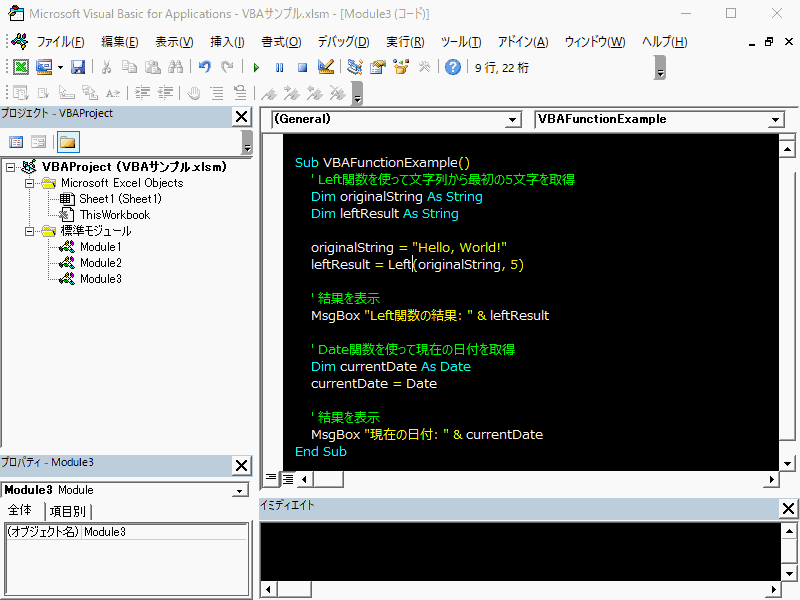Open the Project Explorer icon
The width and height of the screenshot is (800, 600).
355,67
